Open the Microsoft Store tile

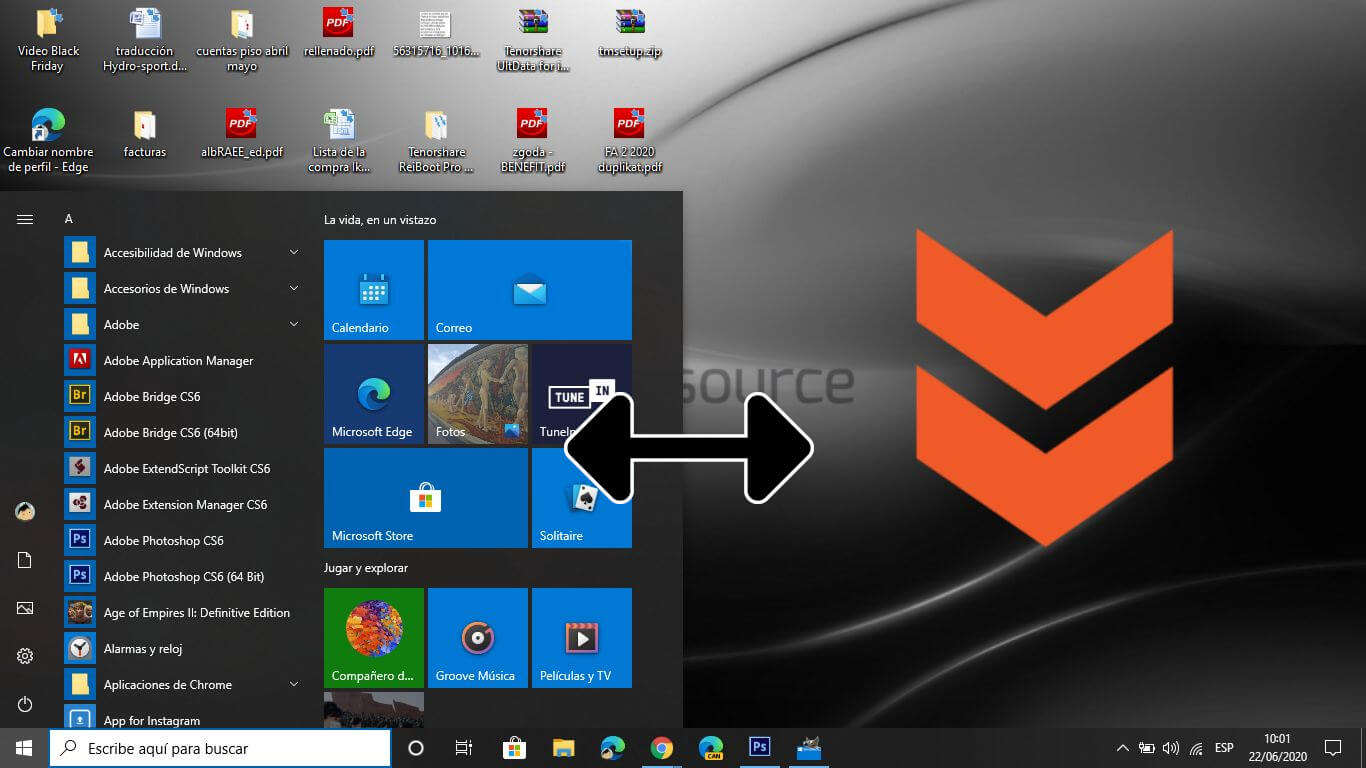[x=426, y=498]
